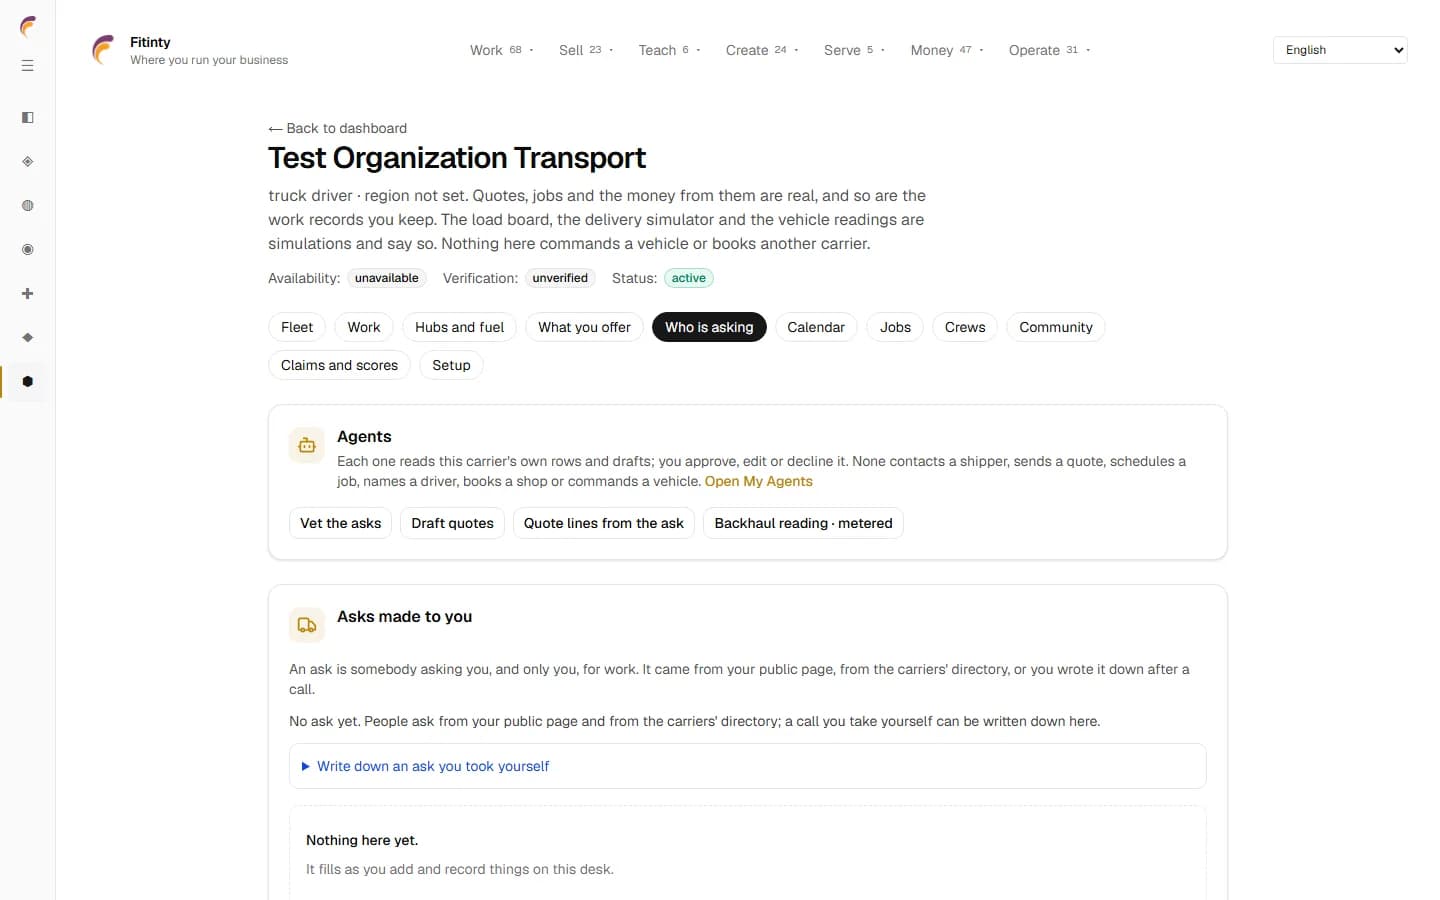
Task: Click the solid diamond sidebar icon
Action: pos(28,338)
